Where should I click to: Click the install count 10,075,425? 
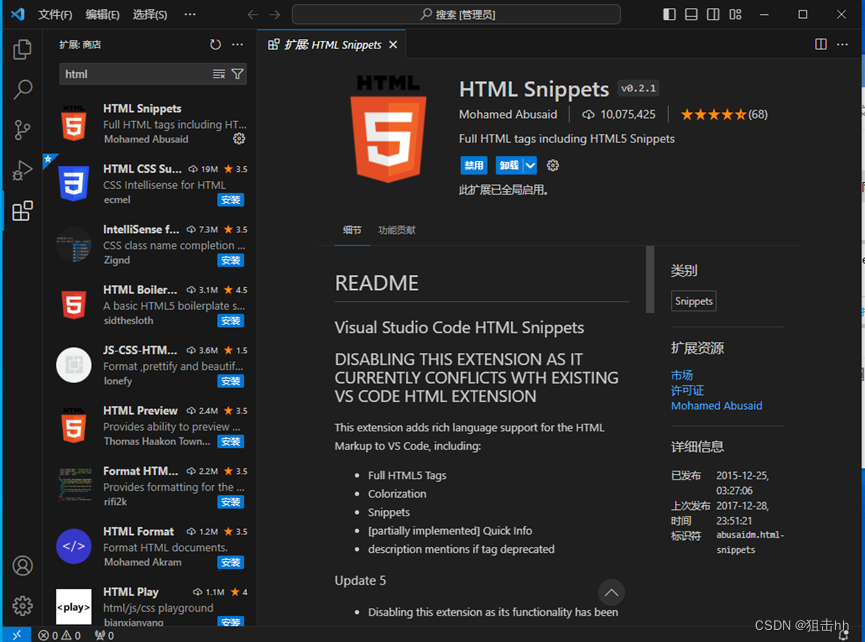[x=619, y=115]
